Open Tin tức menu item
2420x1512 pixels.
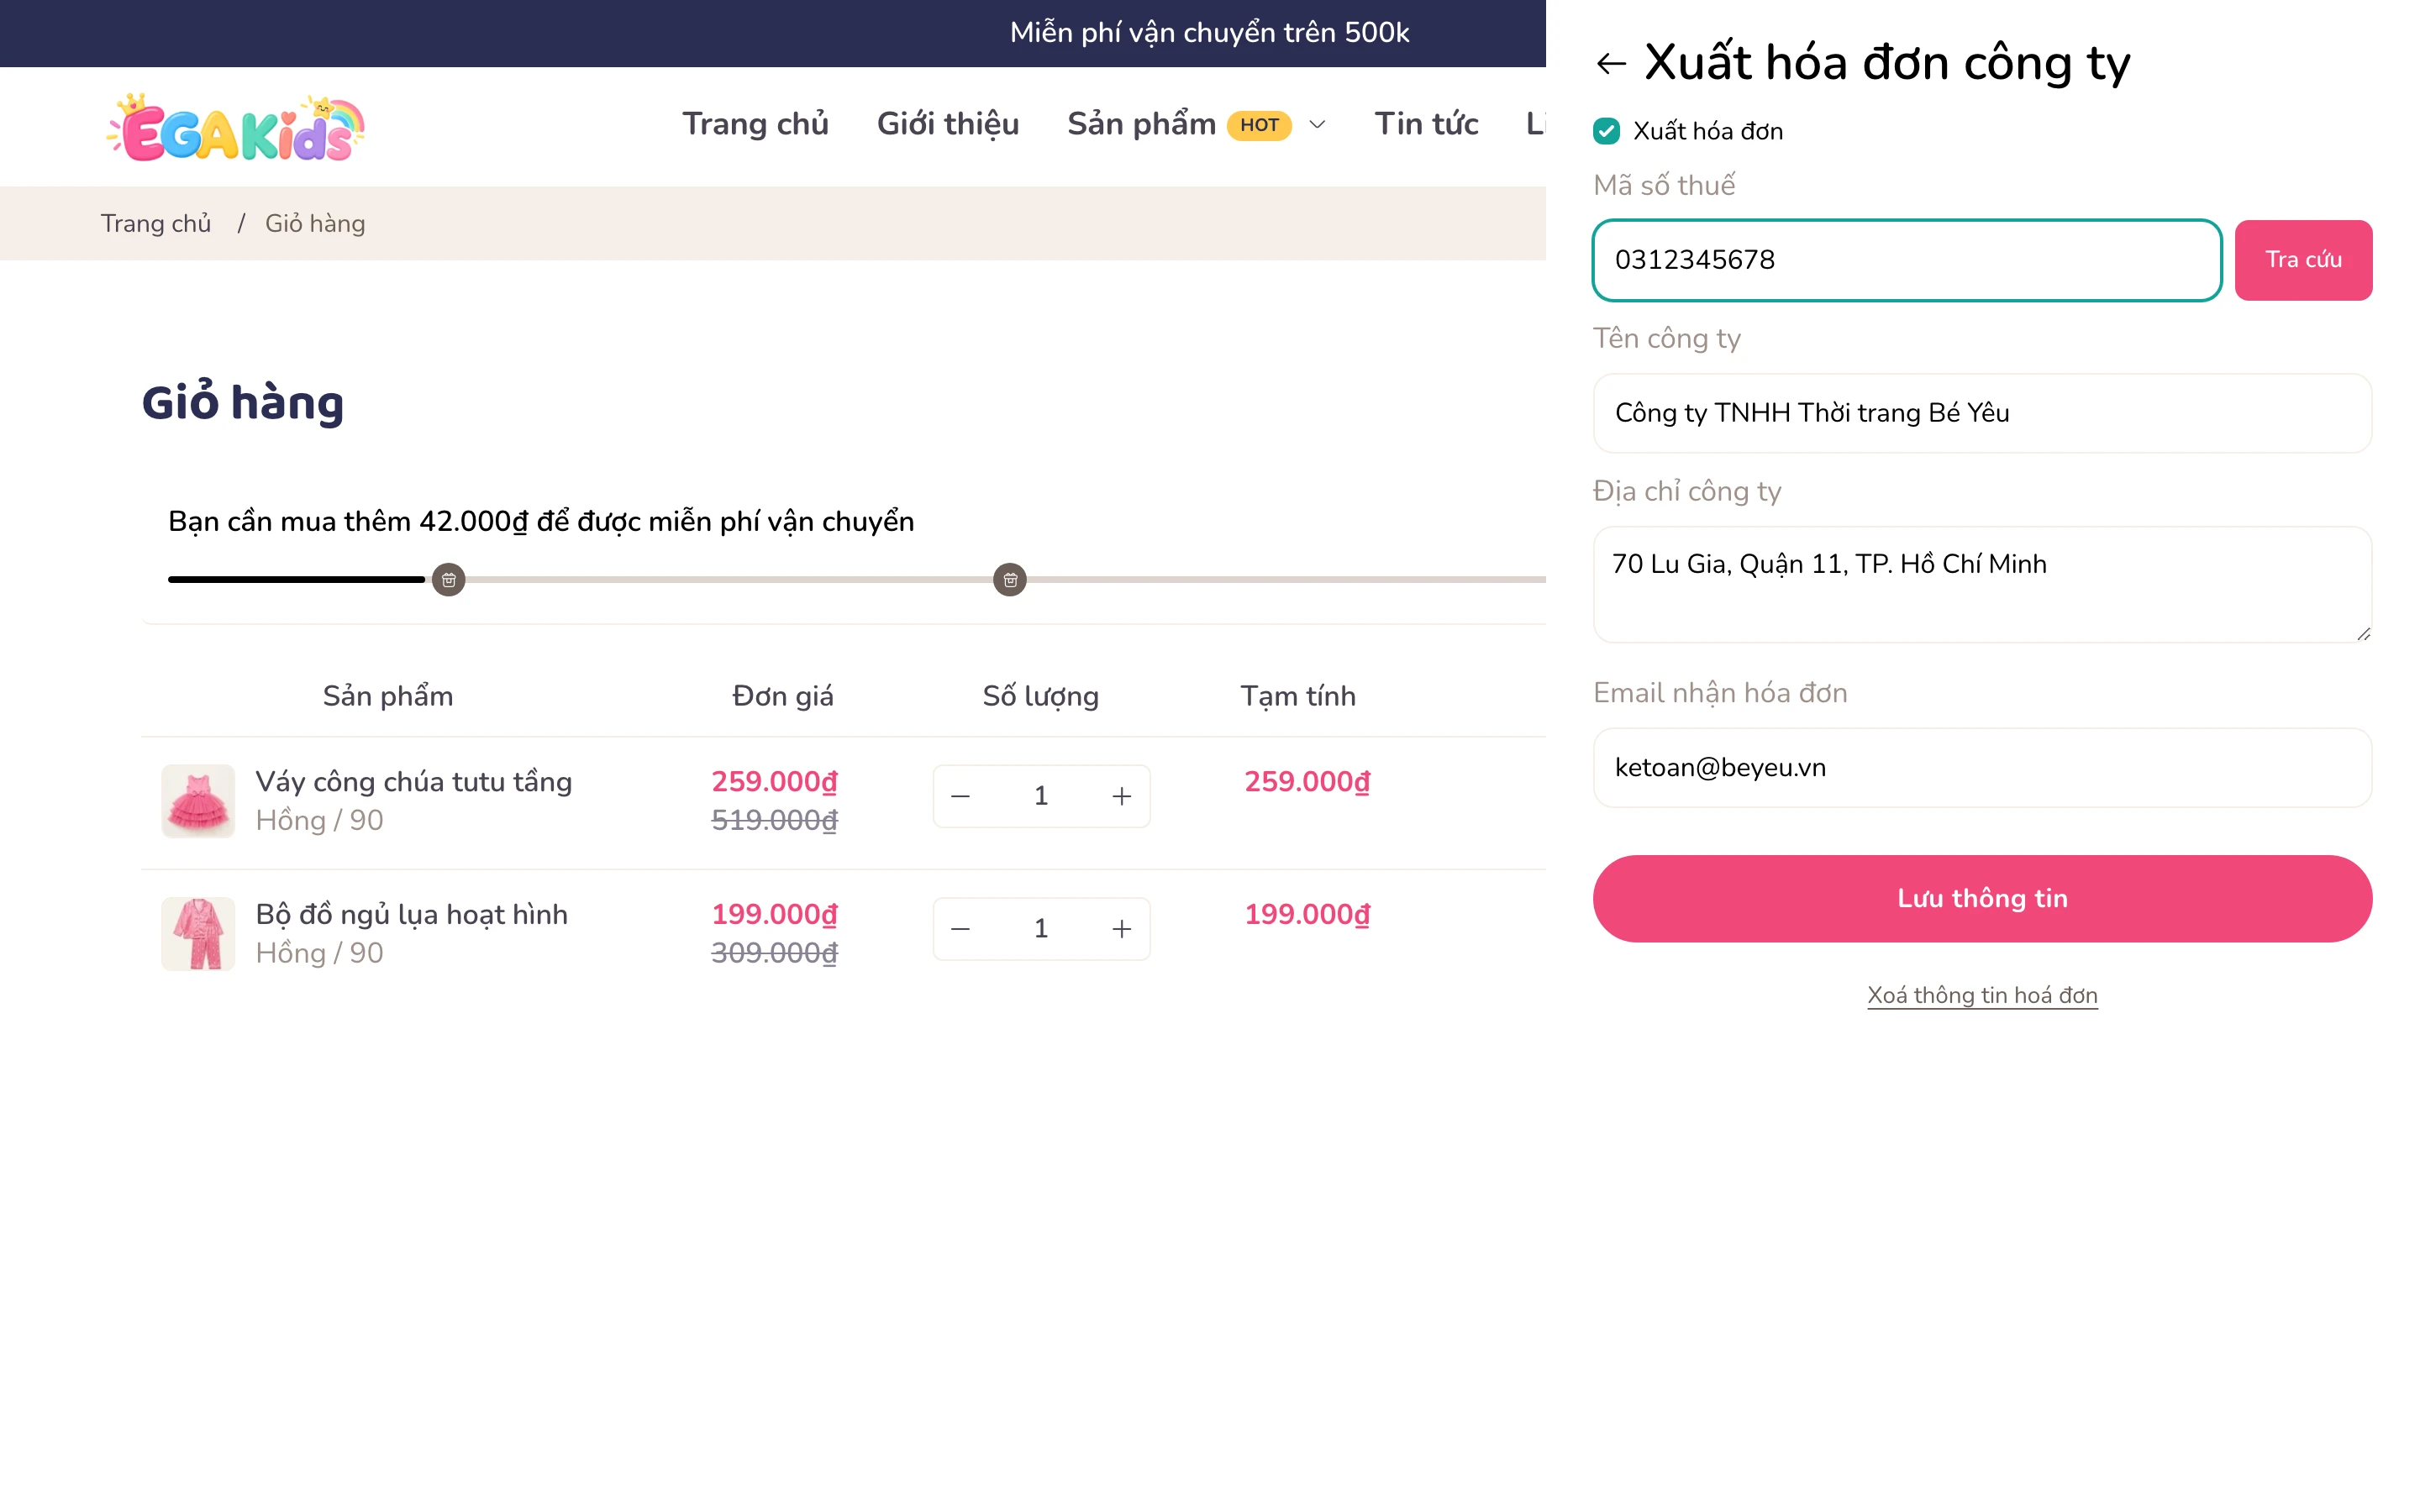tap(1426, 124)
